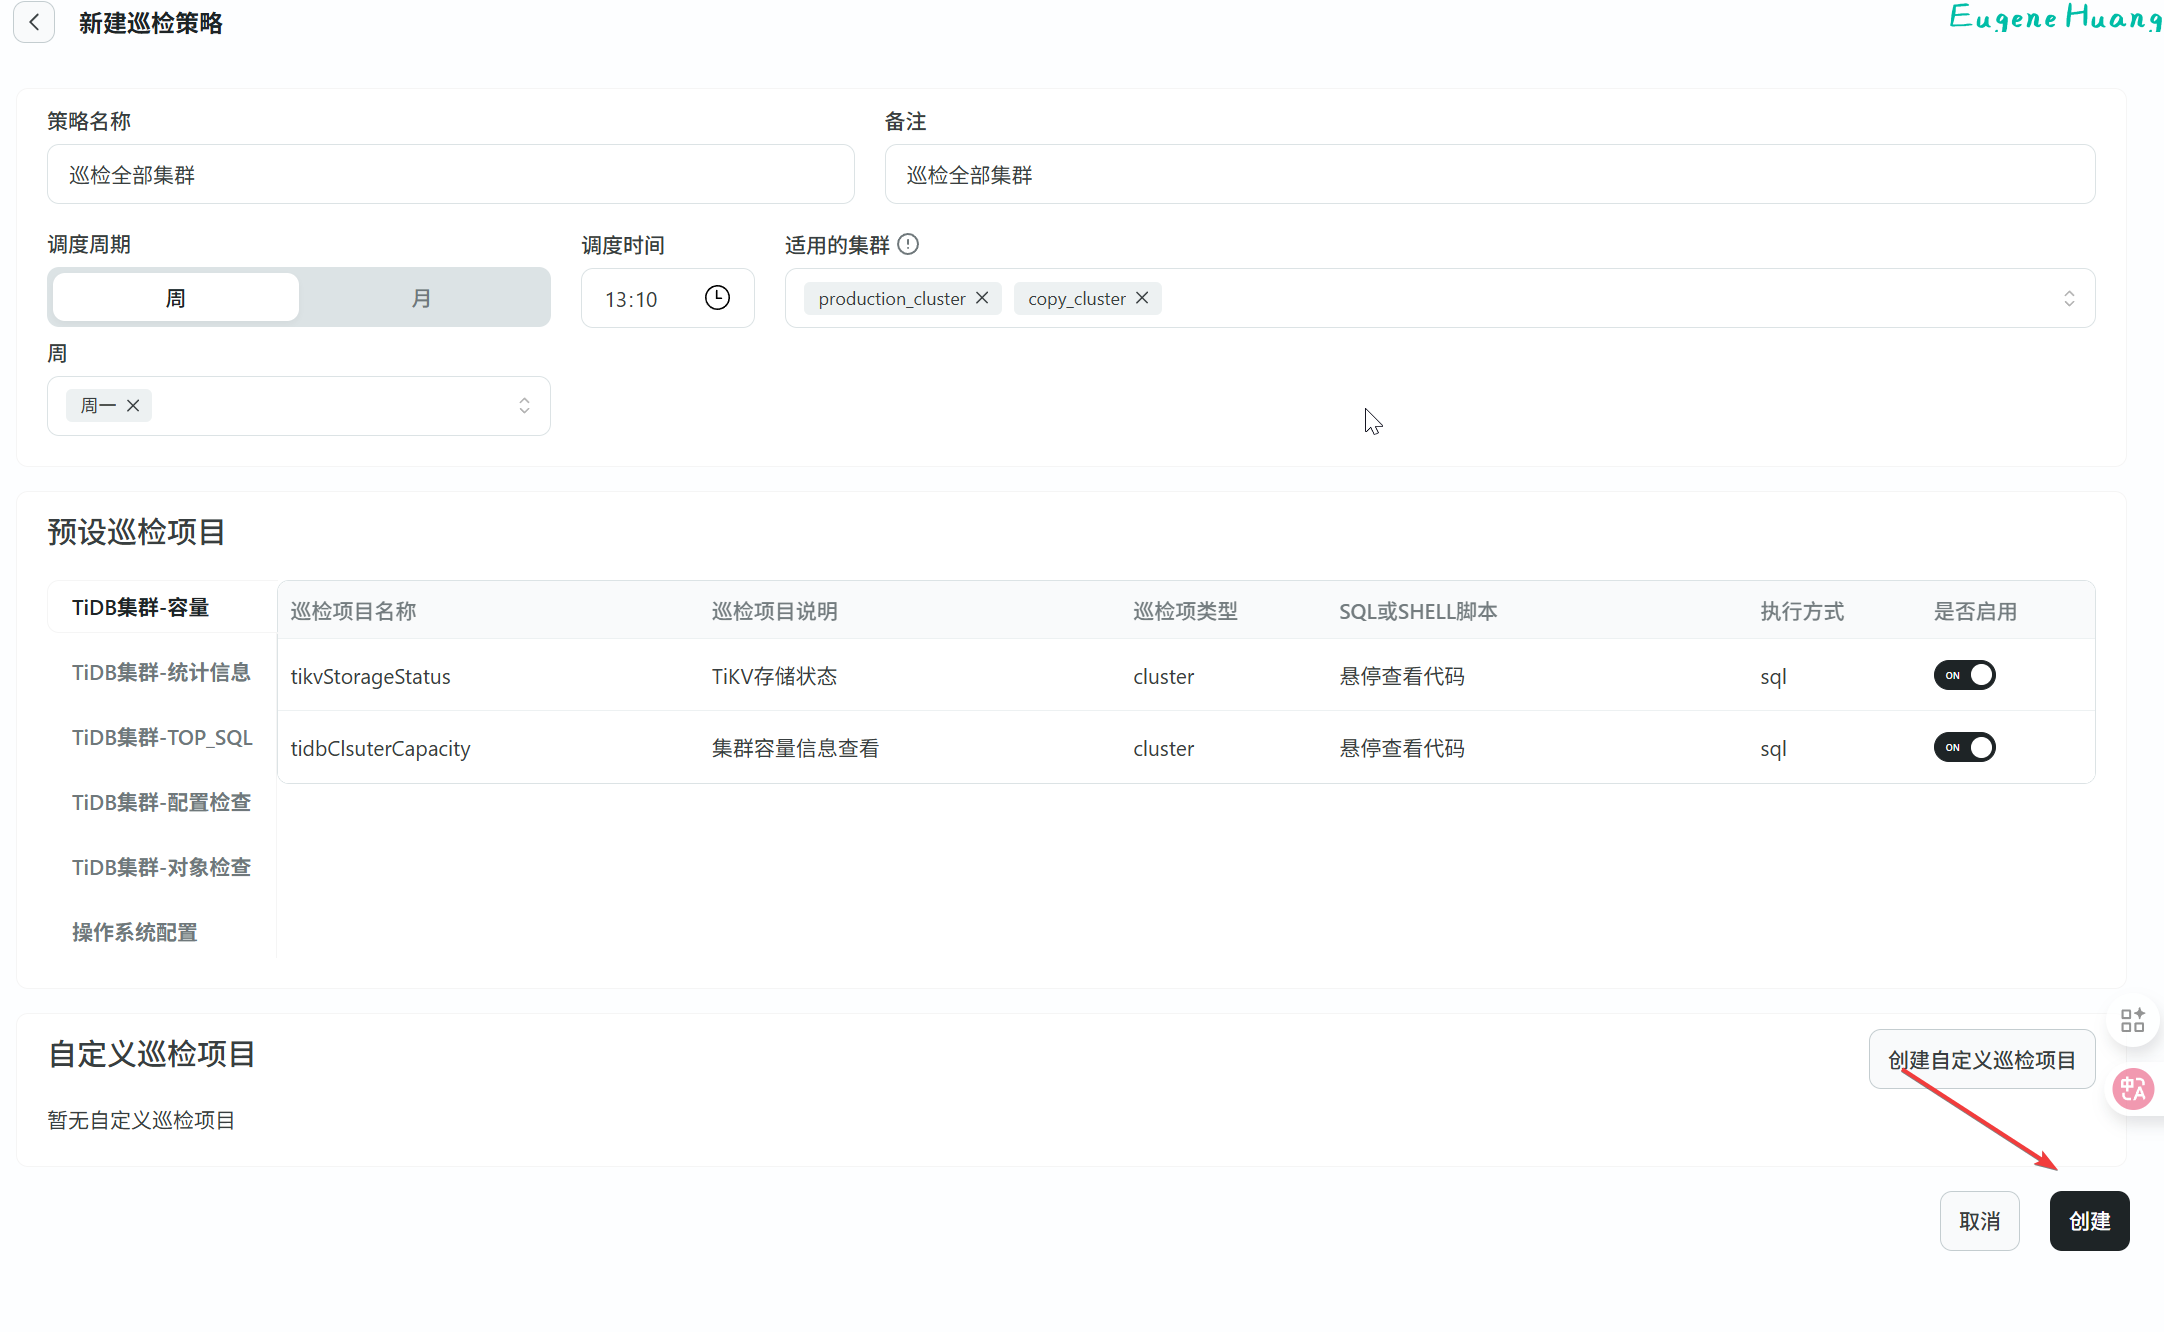Select TiDB集群-TOP_SQL tab
The image size is (2164, 1332).
tap(162, 737)
